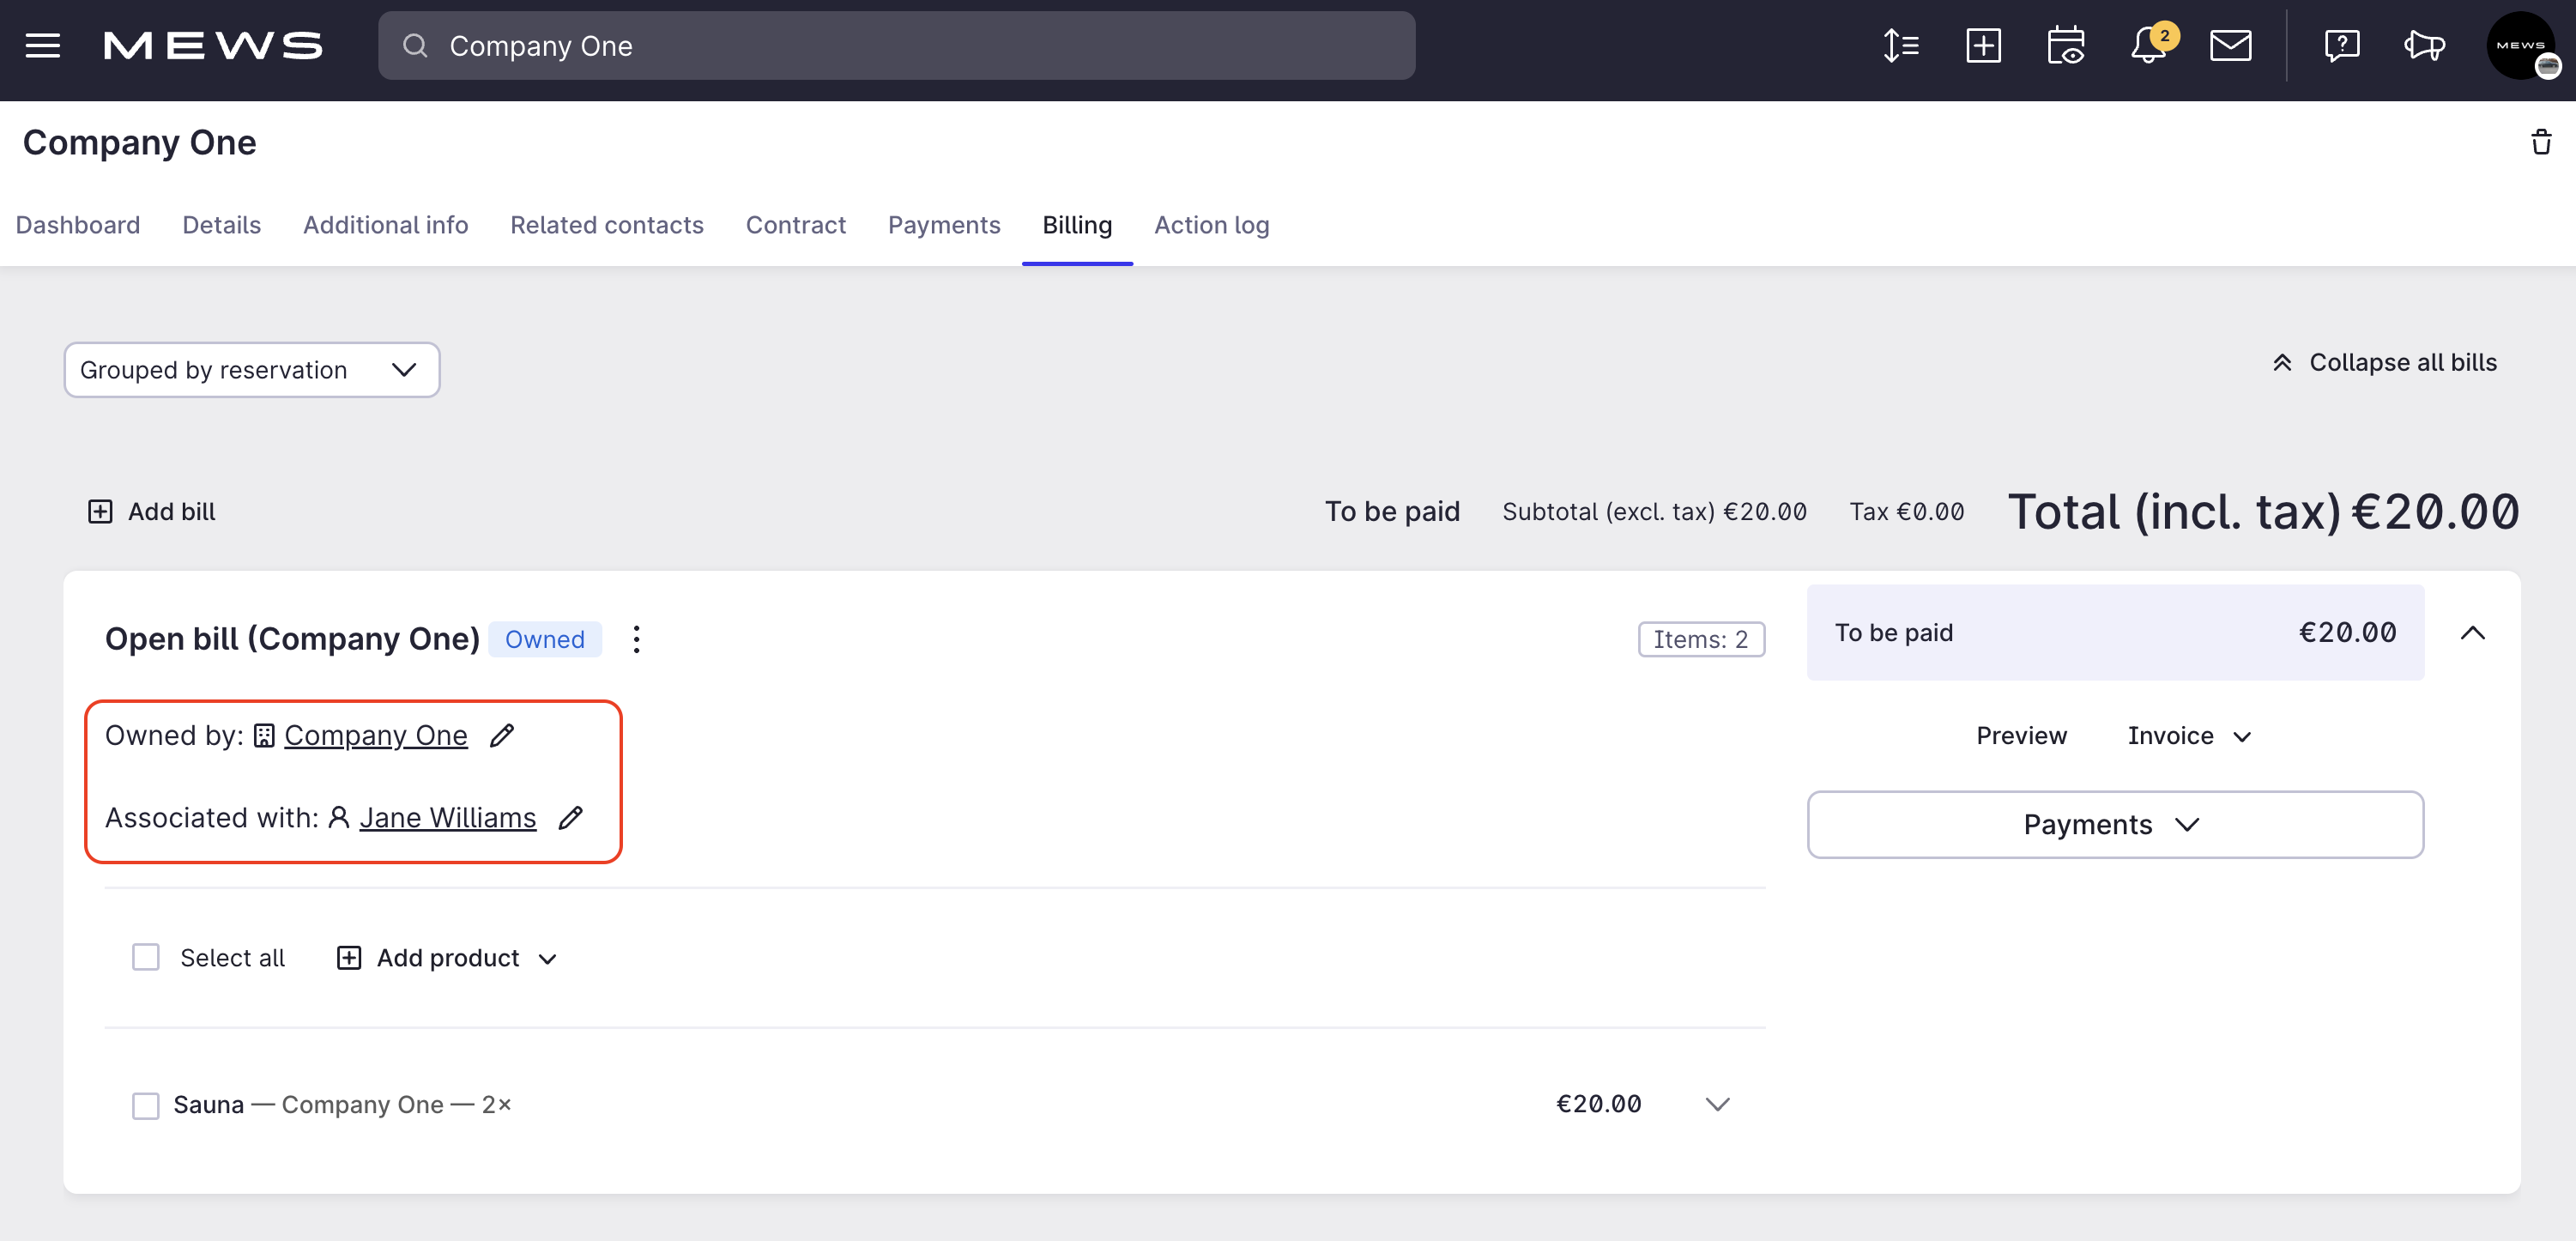
Task: Switch to the Payments tab
Action: 944,225
